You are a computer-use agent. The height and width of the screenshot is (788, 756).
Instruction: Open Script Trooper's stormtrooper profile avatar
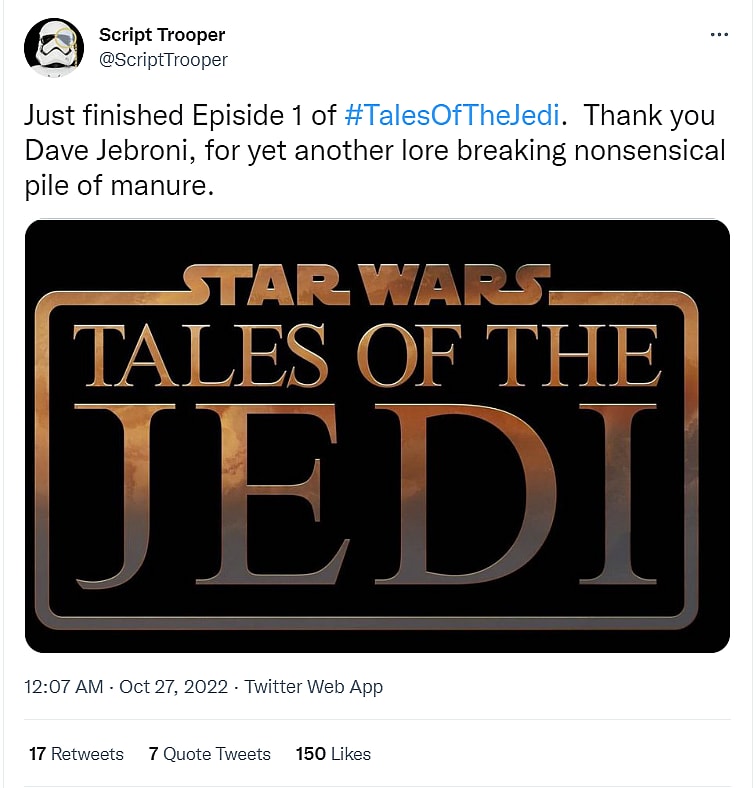point(54,47)
